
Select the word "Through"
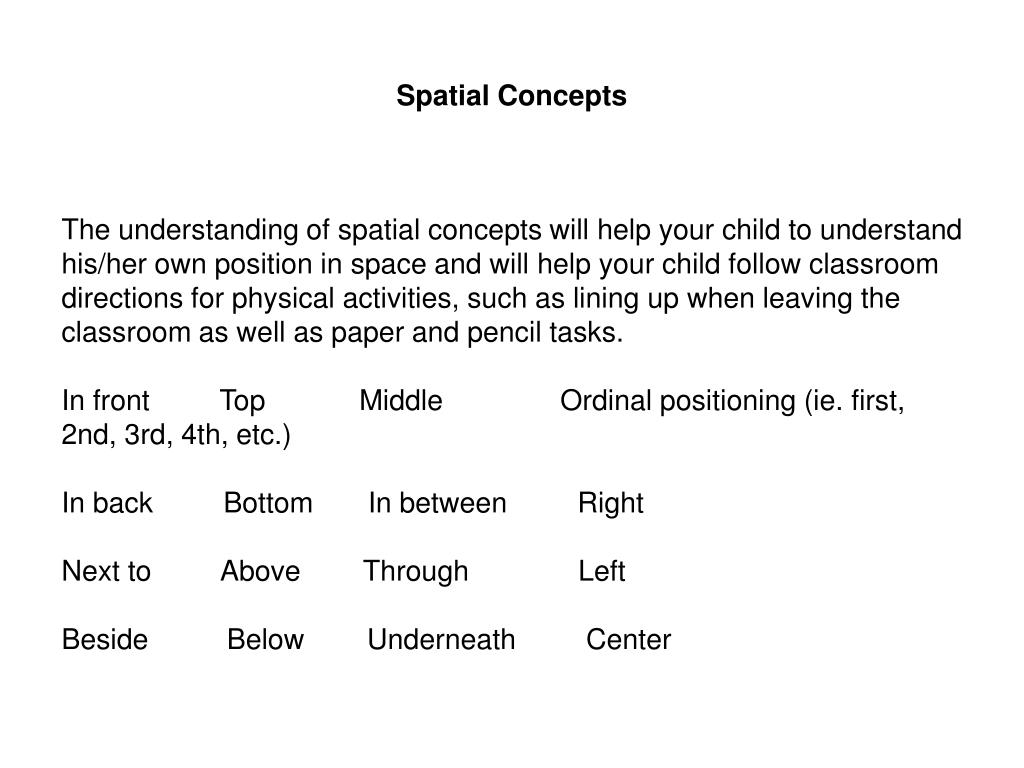click(x=416, y=572)
